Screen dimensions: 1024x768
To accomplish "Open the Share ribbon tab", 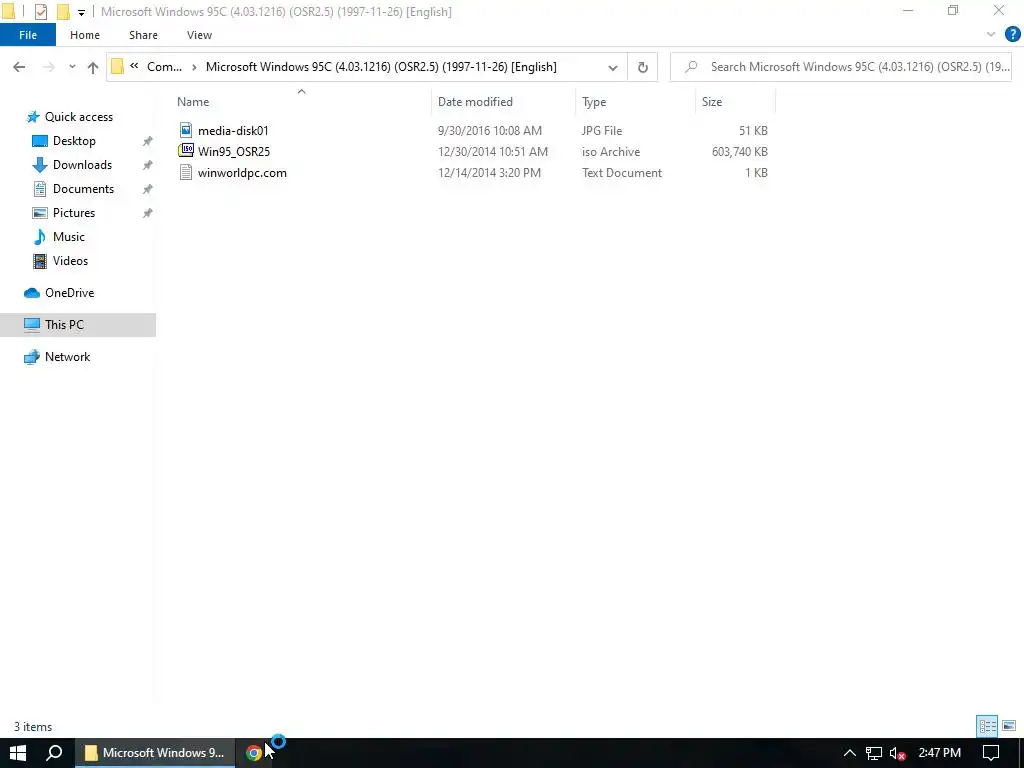I will (x=143, y=35).
